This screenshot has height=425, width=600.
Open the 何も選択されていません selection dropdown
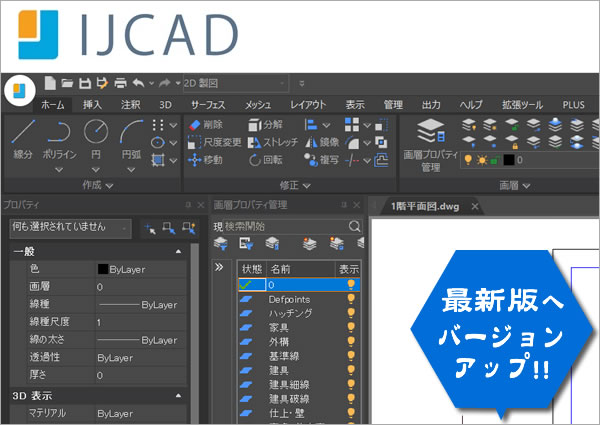(x=70, y=228)
